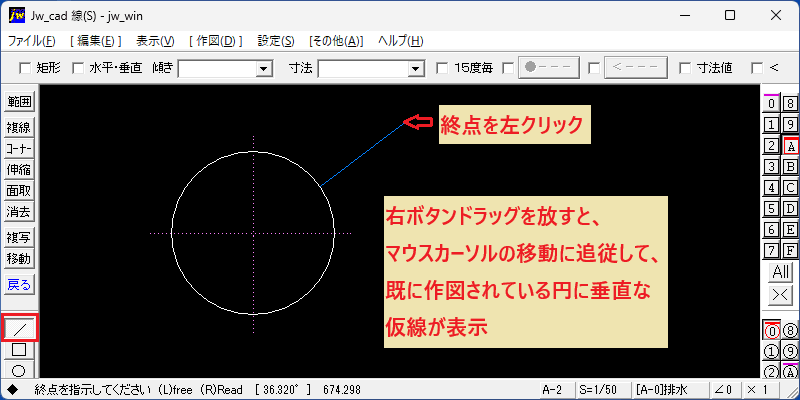Toggle checkbox beside the <--- button
The height and width of the screenshot is (400, 800).
(594, 68)
